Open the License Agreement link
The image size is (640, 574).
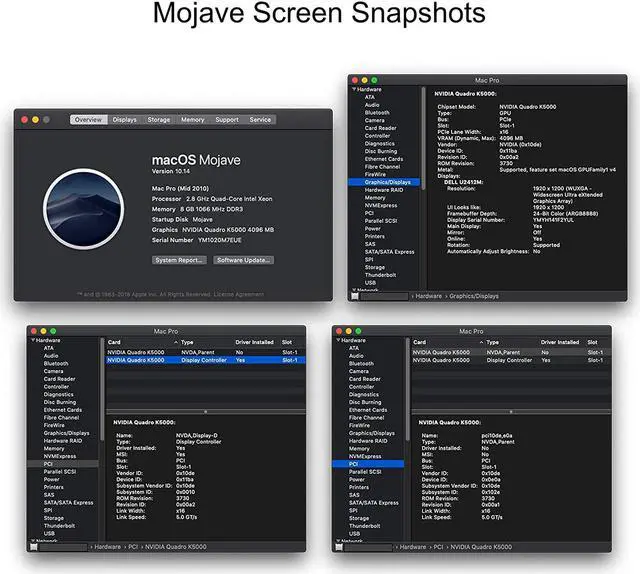[242, 294]
